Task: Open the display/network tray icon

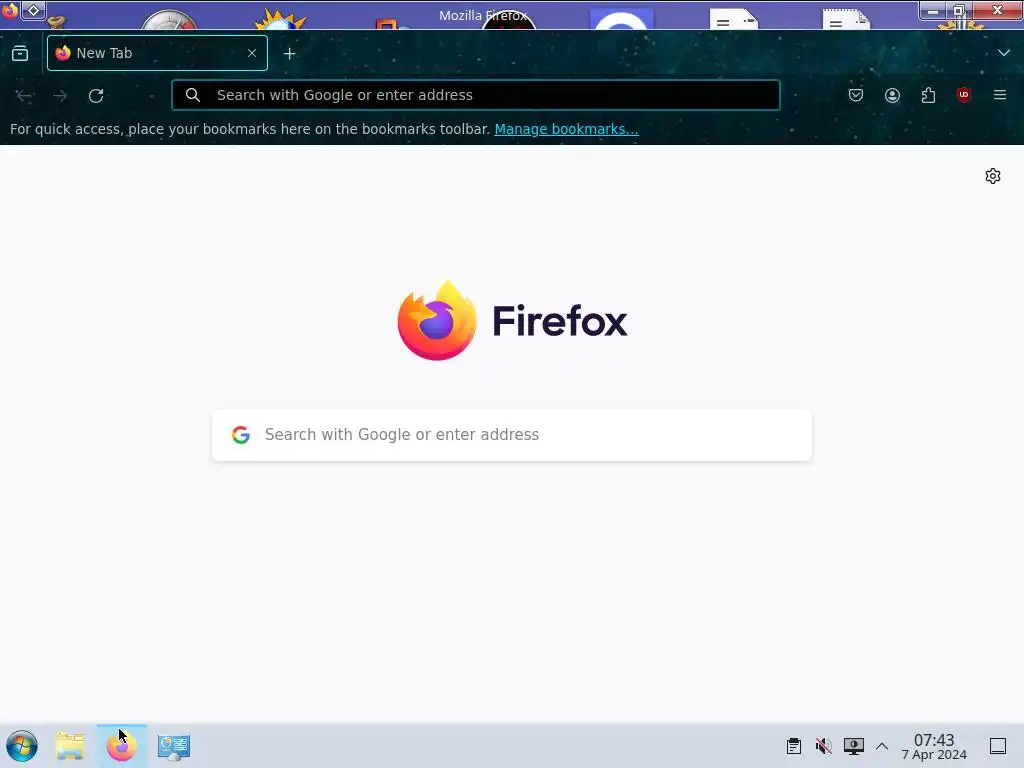Action: pos(854,746)
